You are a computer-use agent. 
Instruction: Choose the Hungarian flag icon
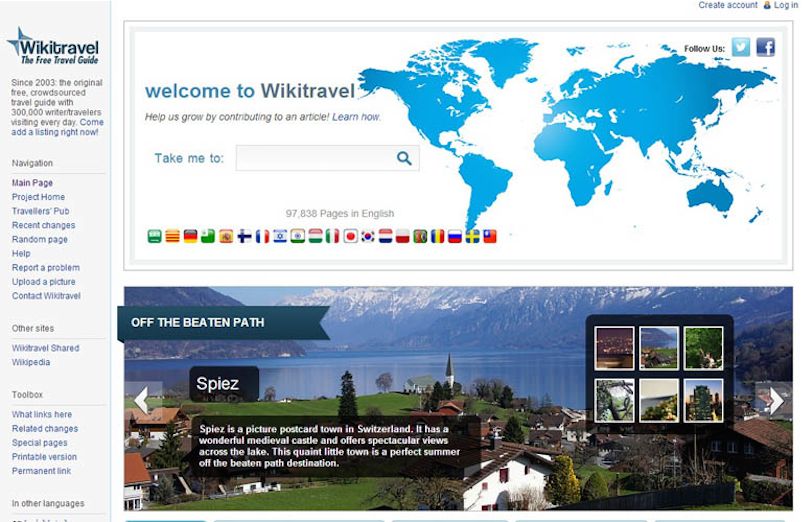pos(315,236)
